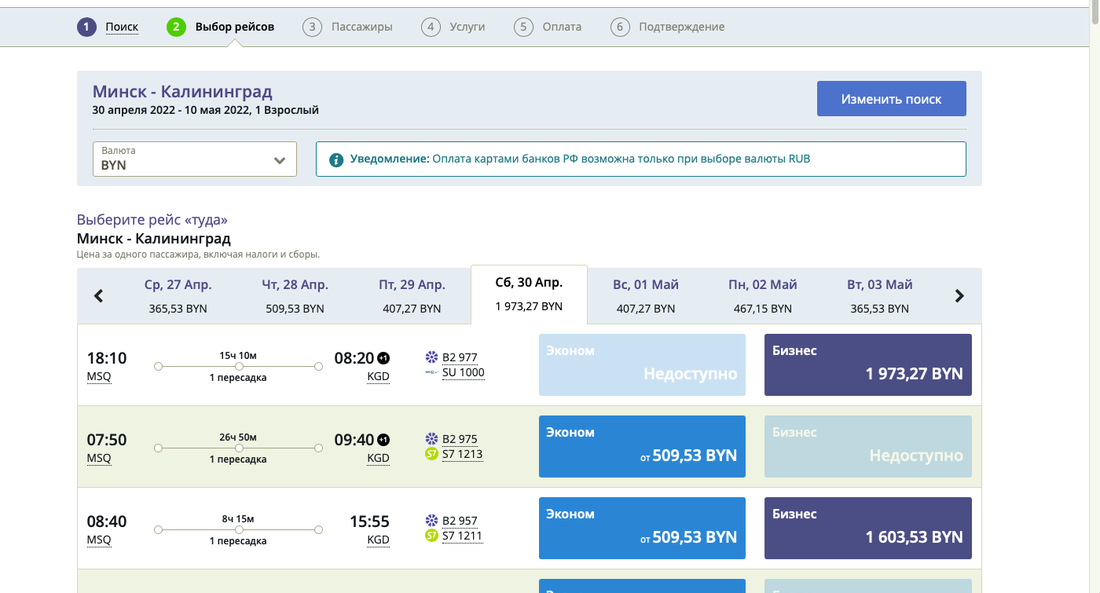Click the S7 logo beside S7 1211
This screenshot has height=593, width=1100.
(432, 536)
